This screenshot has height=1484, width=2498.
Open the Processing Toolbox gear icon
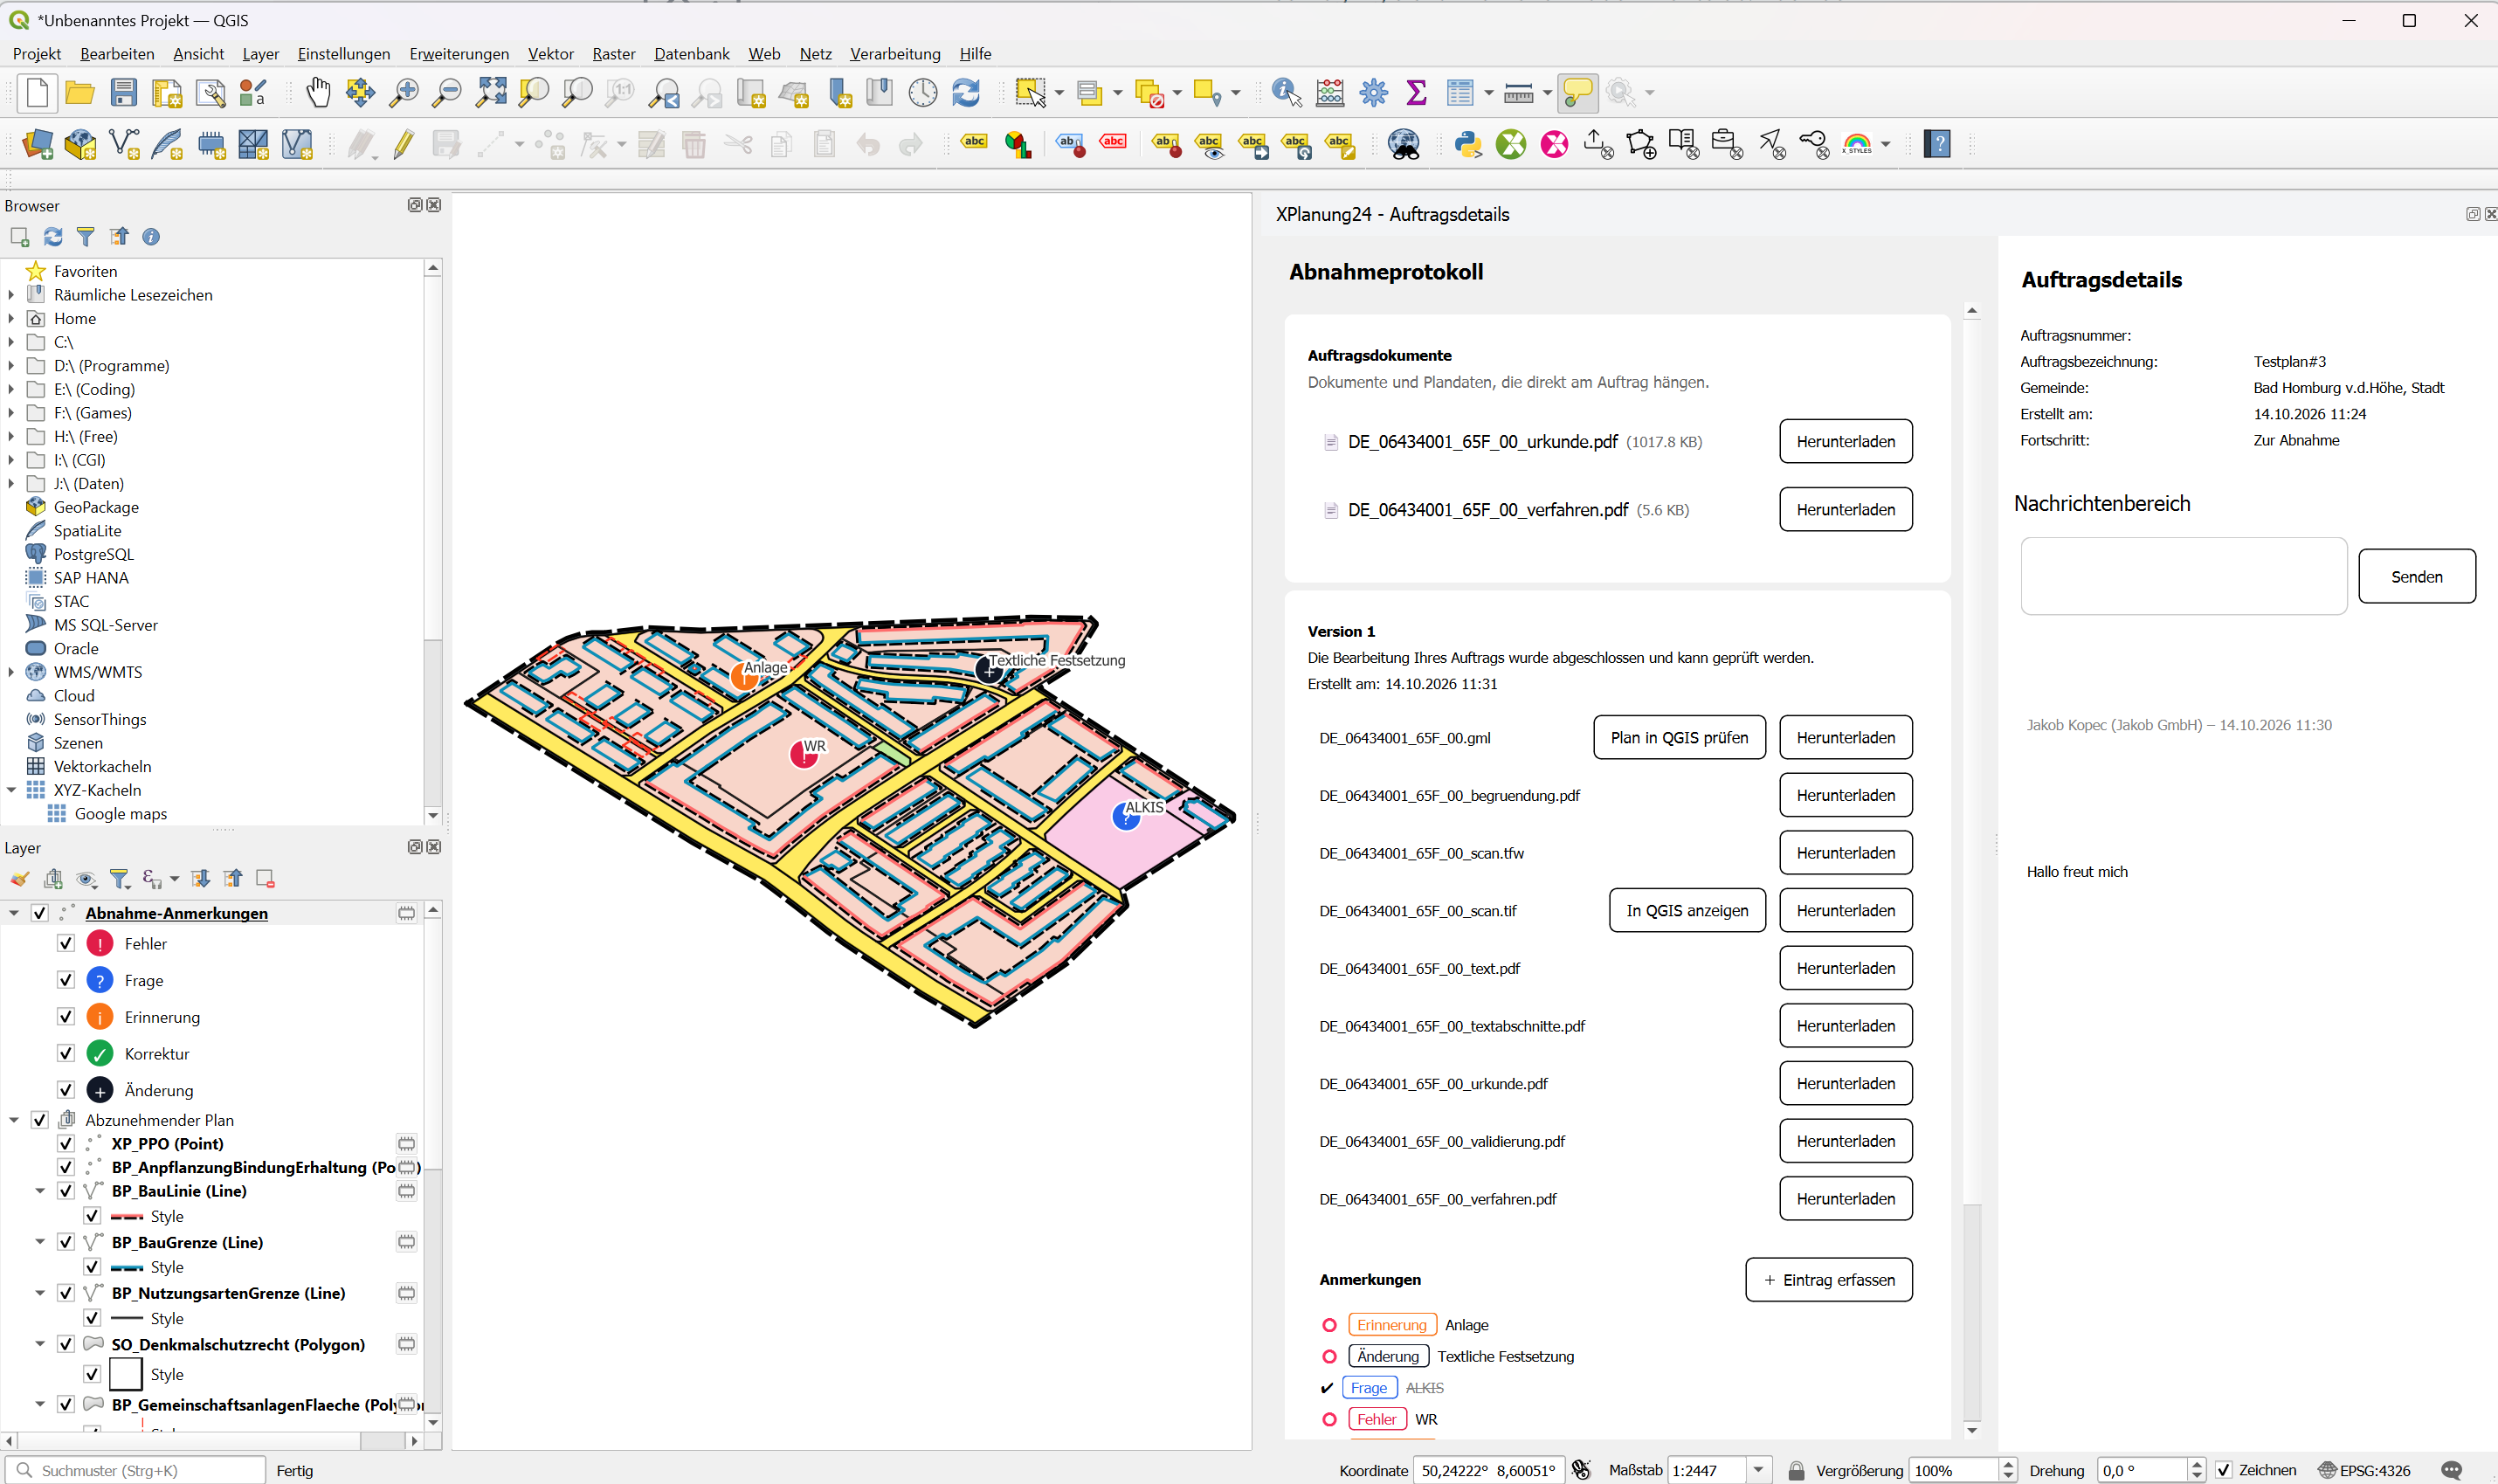pyautogui.click(x=1374, y=93)
